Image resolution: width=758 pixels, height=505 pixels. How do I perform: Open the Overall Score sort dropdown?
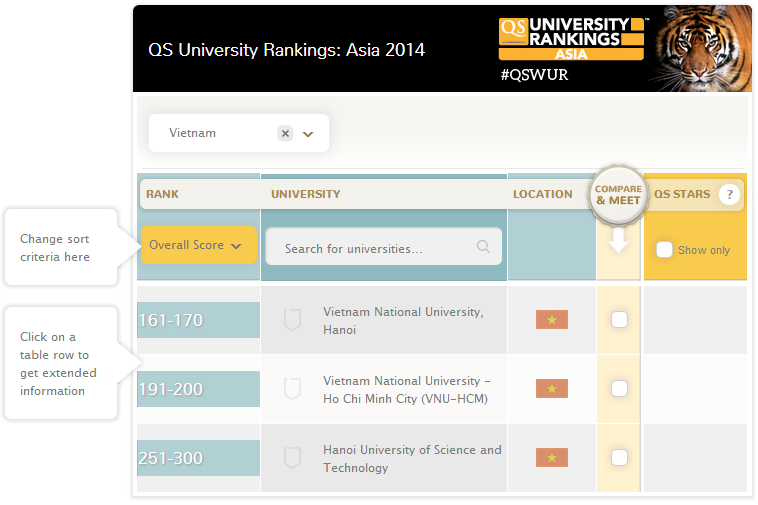coord(199,245)
